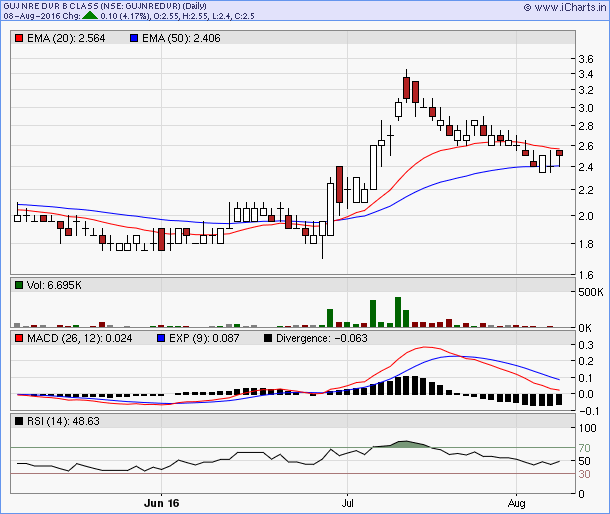This screenshot has height=514, width=610.
Task: Click the 1.6 price axis label
Action: point(586,275)
